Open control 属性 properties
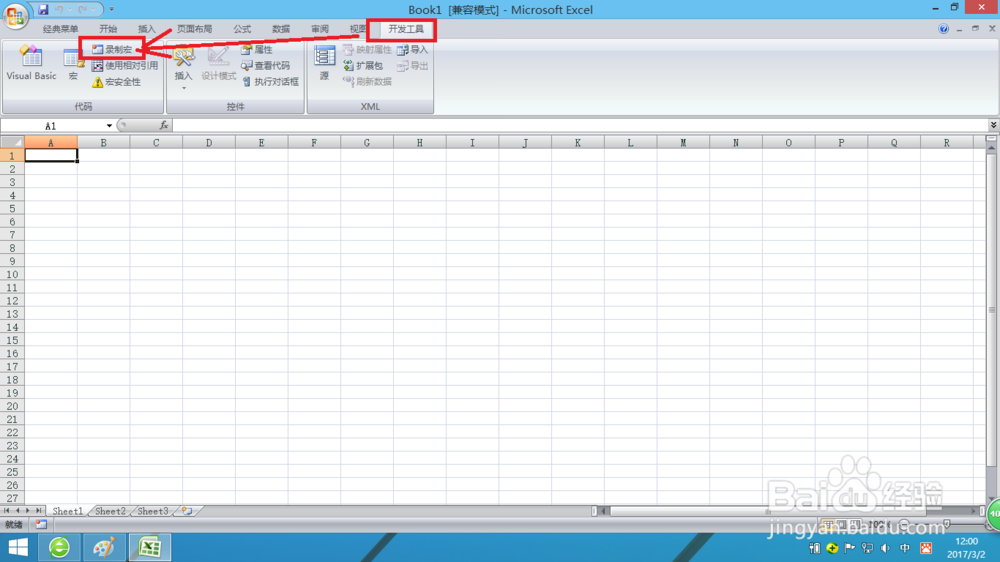This screenshot has width=1000, height=562. click(x=257, y=49)
